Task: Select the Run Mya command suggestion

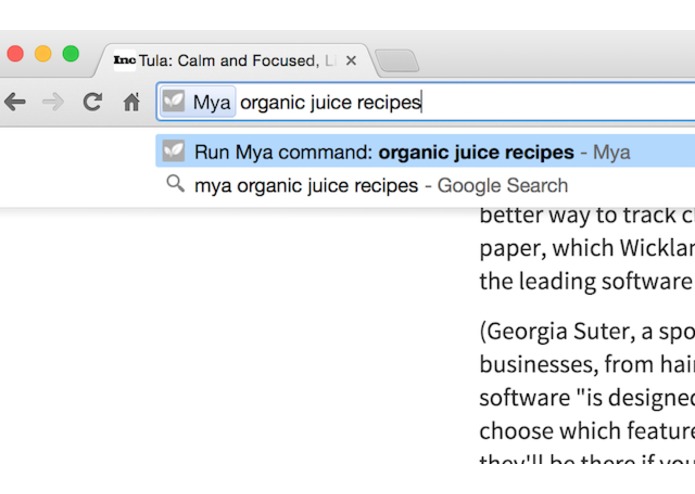Action: coord(426,152)
